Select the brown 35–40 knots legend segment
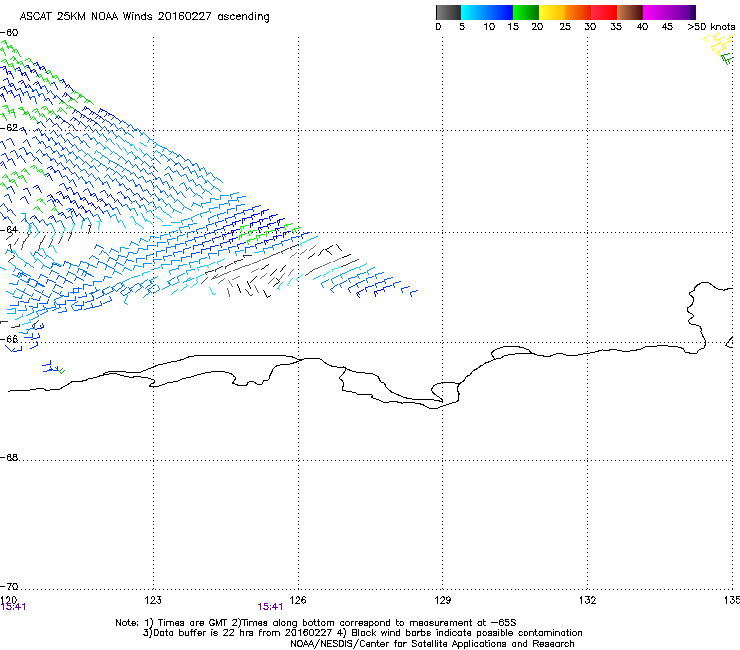 click(630, 12)
